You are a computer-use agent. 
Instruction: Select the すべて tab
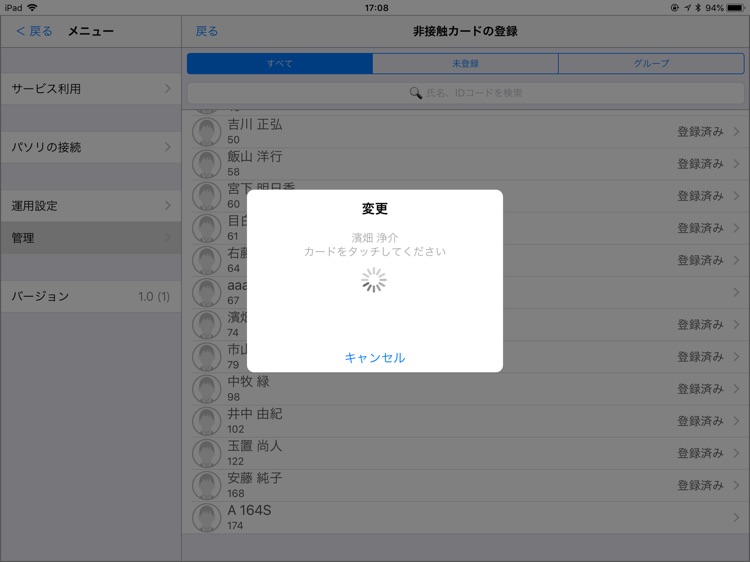click(280, 64)
